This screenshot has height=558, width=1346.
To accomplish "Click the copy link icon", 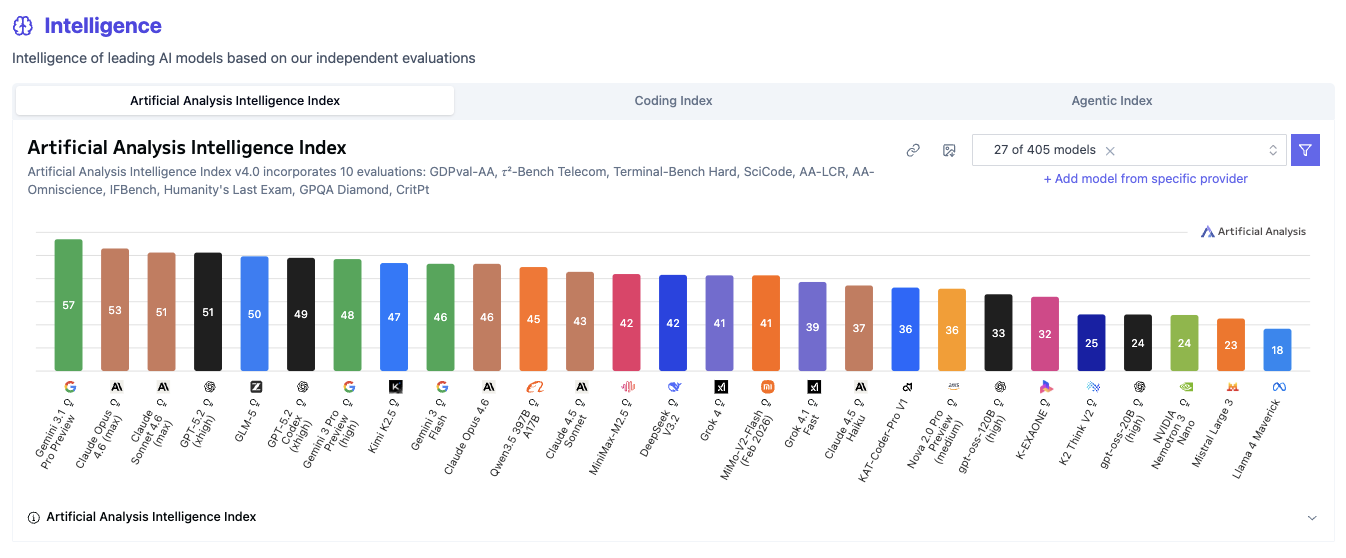I will click(913, 150).
